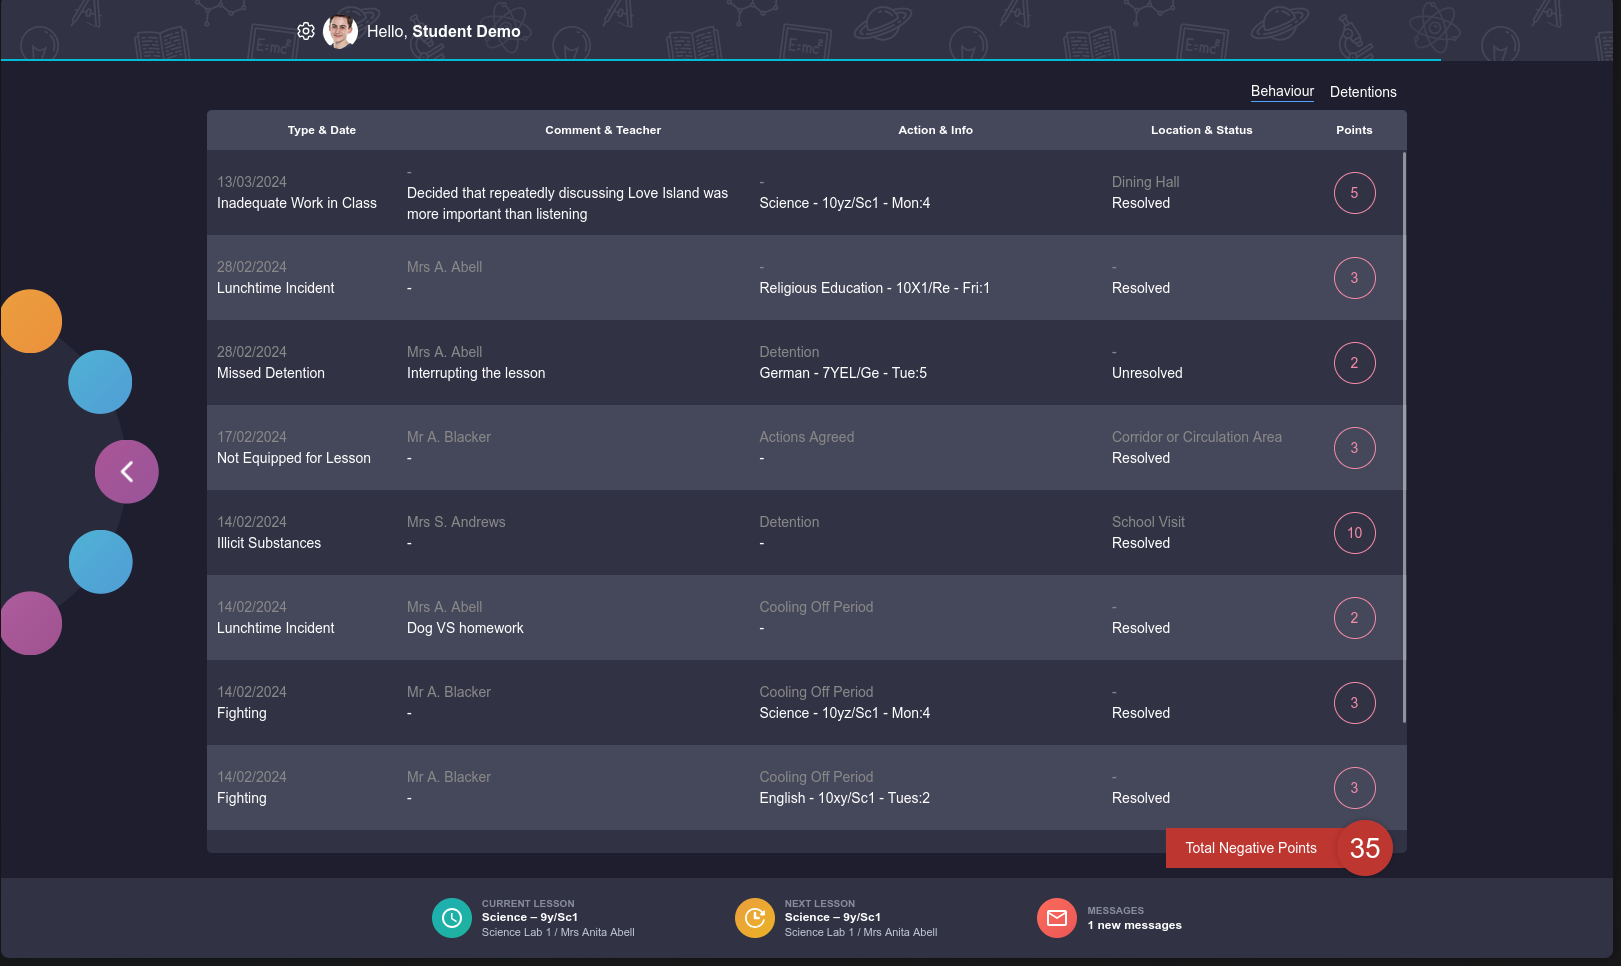Select the lower blue circle in side navigation
This screenshot has width=1621, height=966.
coord(101,562)
